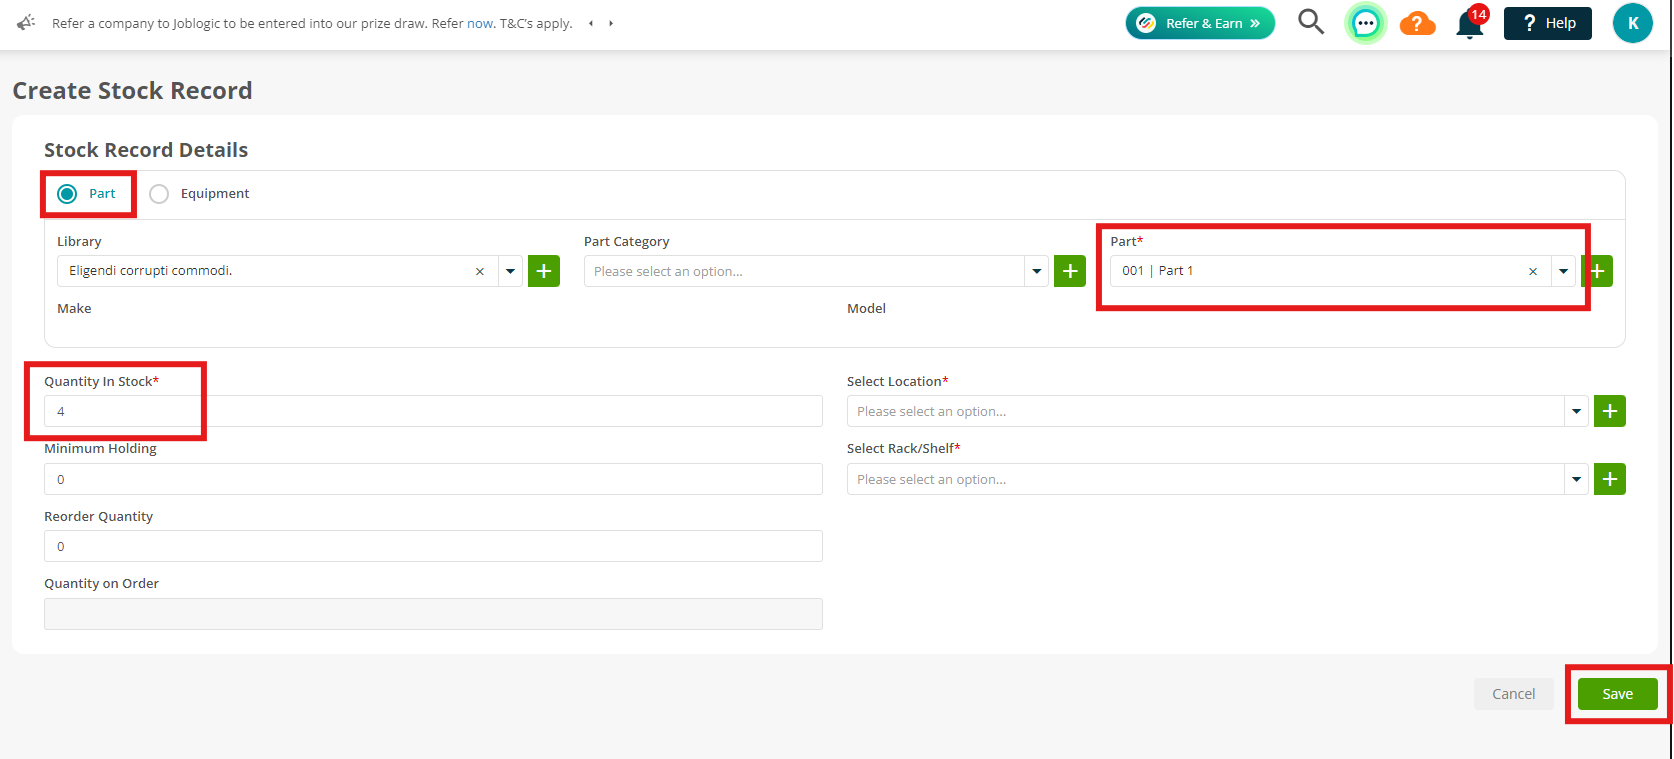Viewport: 1674px width, 759px height.
Task: Add new Rack/Shelf with green plus
Action: click(x=1610, y=479)
